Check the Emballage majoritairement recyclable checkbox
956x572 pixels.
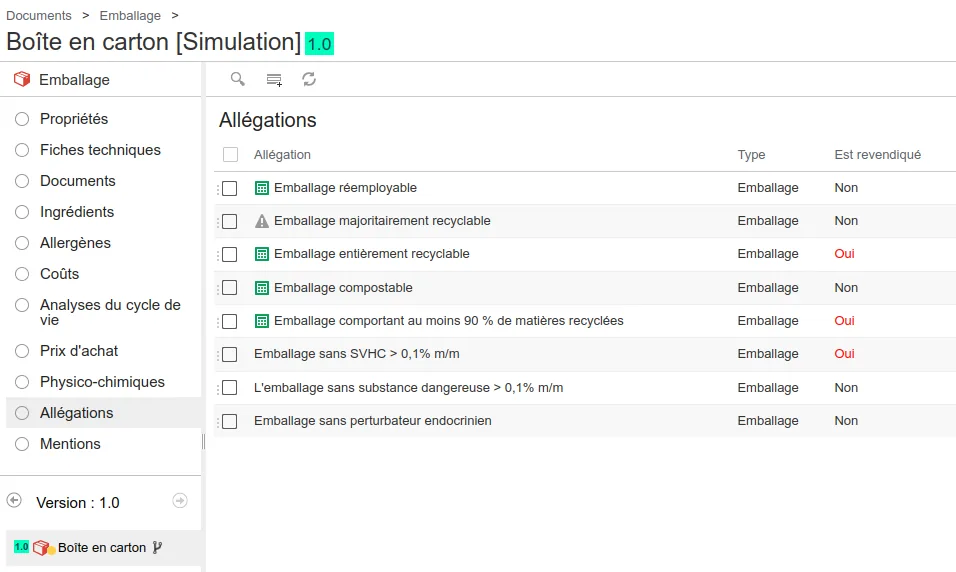pyautogui.click(x=230, y=221)
